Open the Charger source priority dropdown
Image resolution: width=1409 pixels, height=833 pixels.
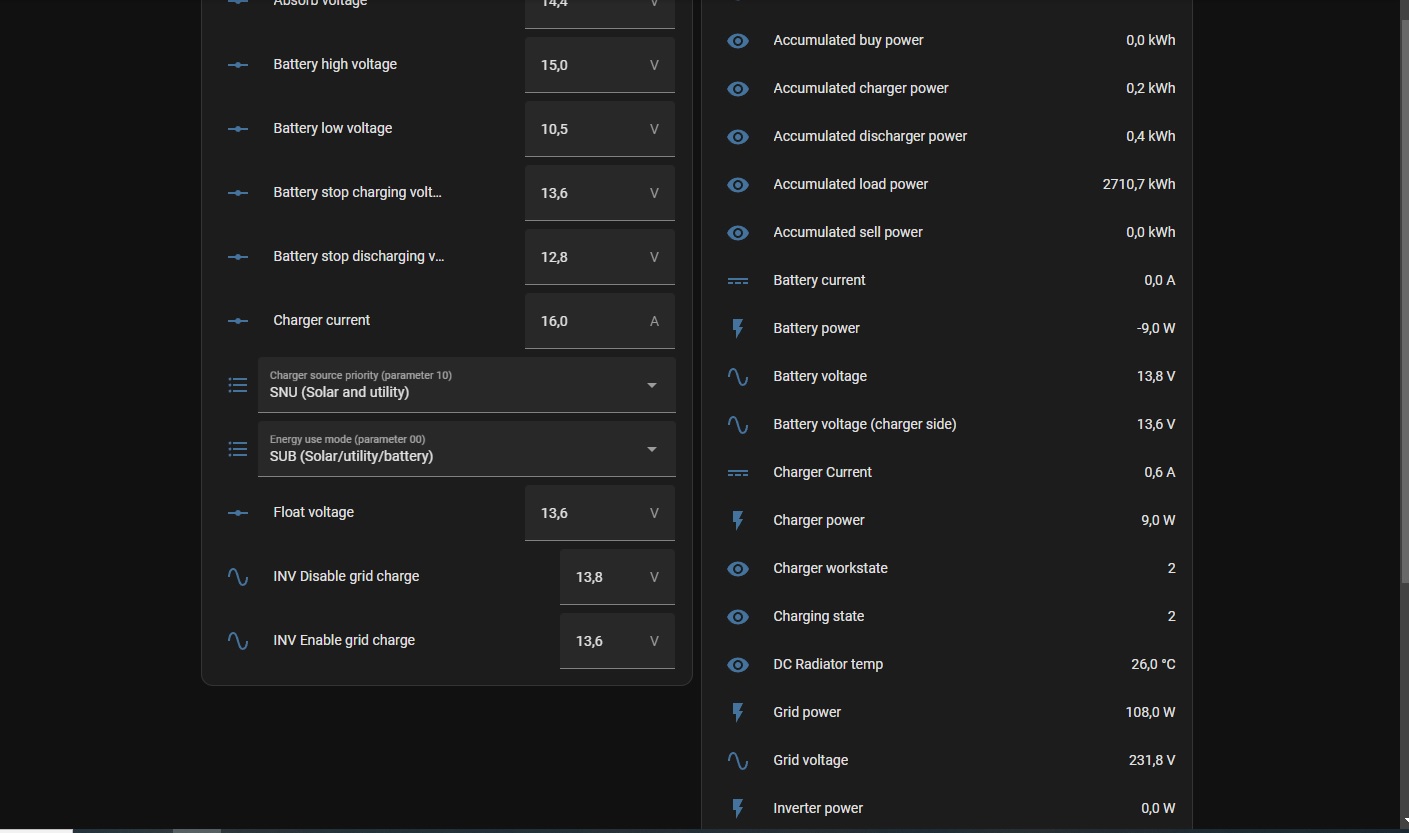[466, 385]
